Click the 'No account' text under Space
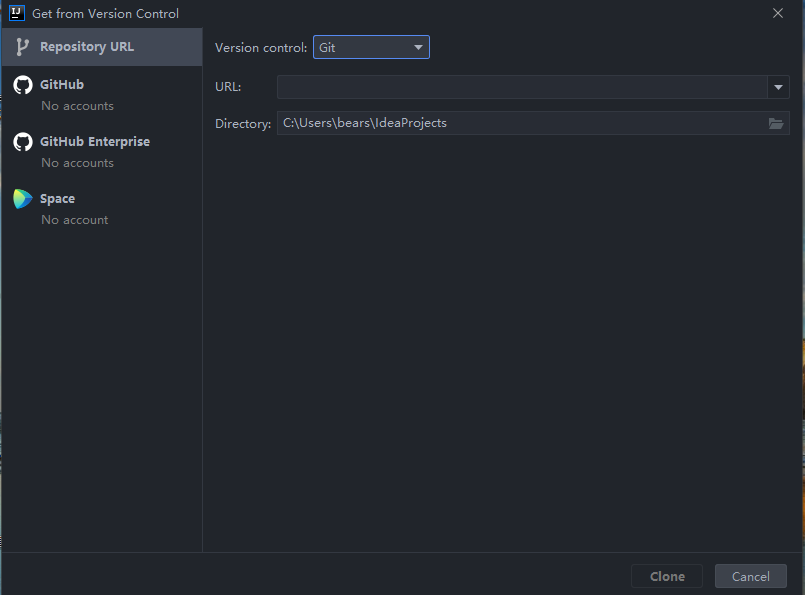This screenshot has width=805, height=595. [x=75, y=220]
